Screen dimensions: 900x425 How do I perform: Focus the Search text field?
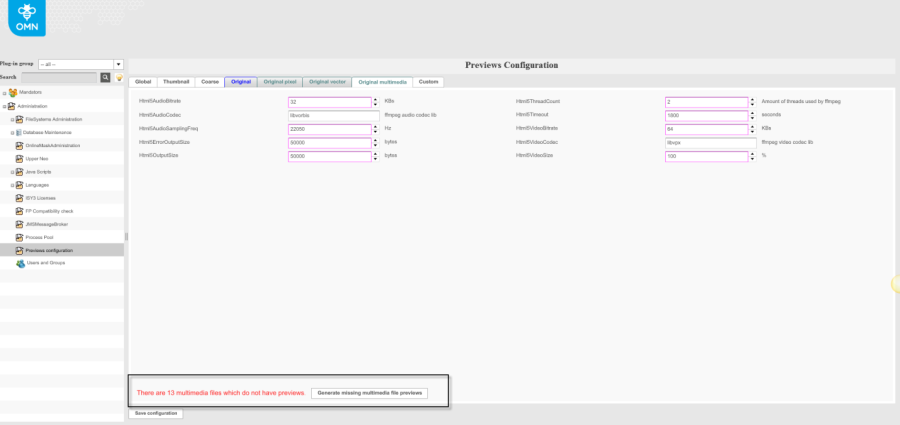(59, 78)
